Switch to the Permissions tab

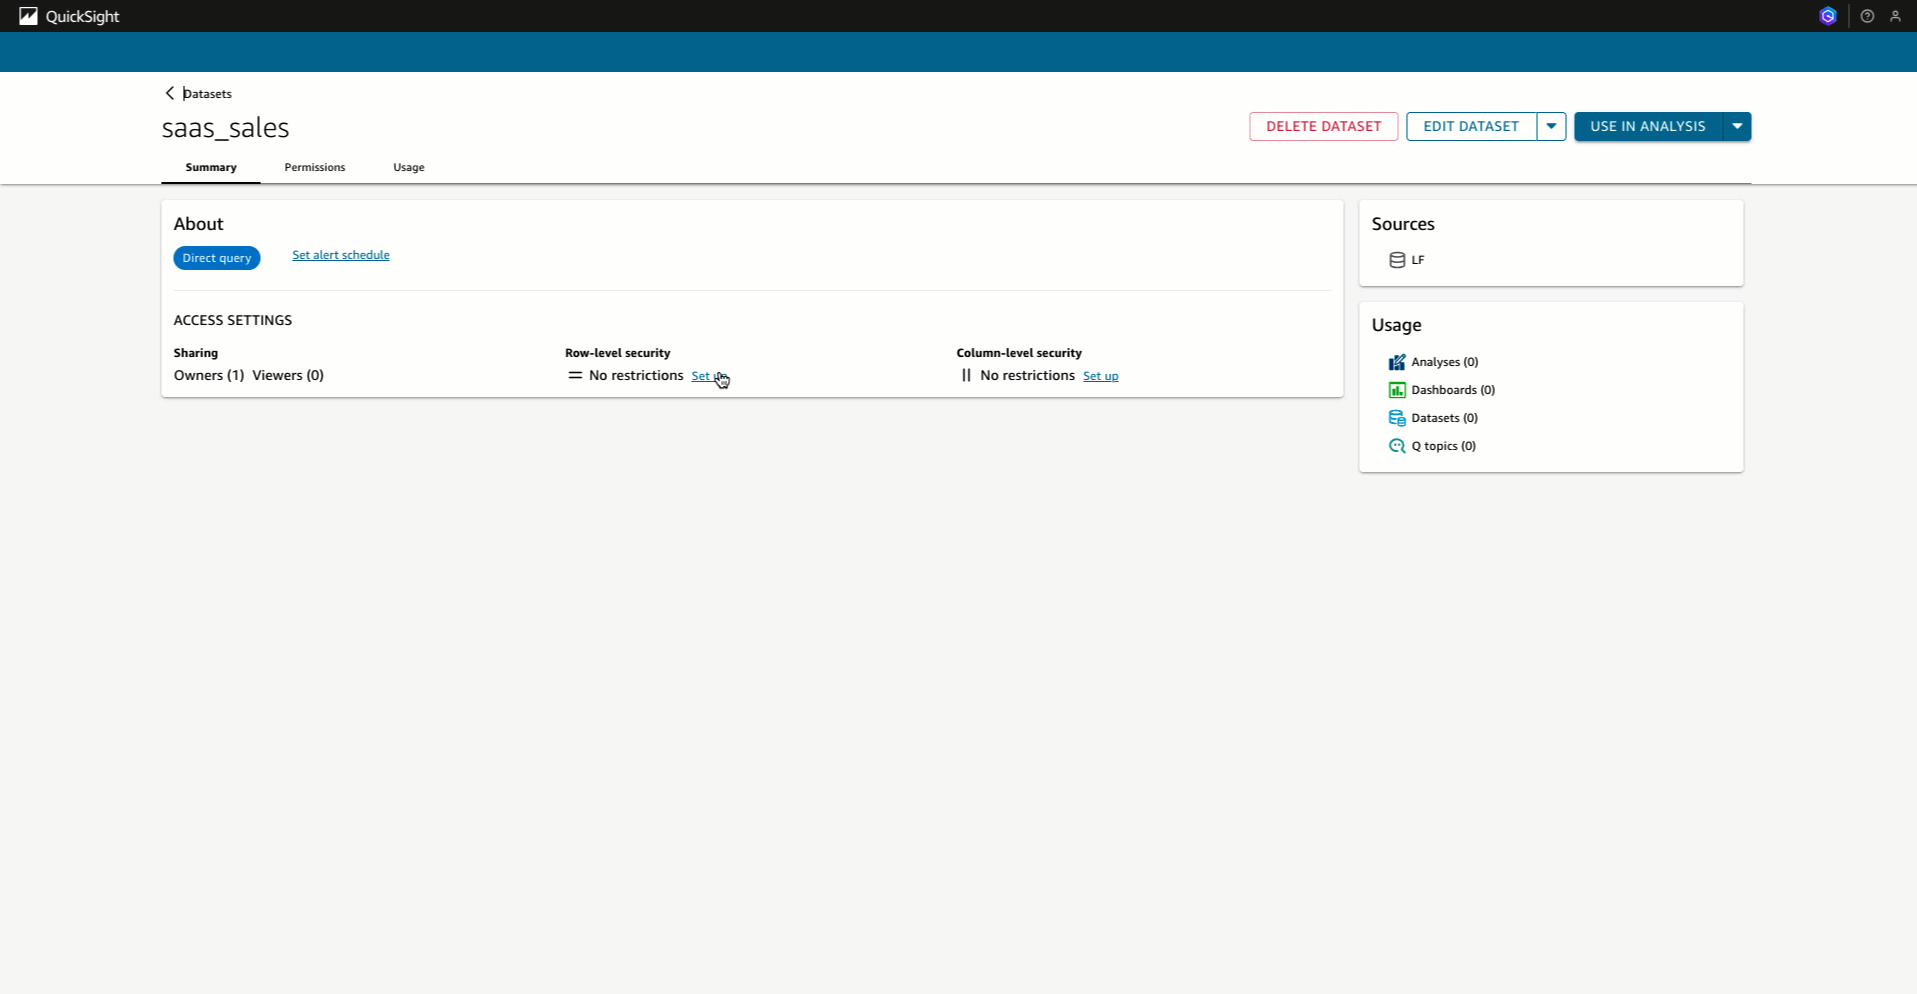pyautogui.click(x=315, y=167)
